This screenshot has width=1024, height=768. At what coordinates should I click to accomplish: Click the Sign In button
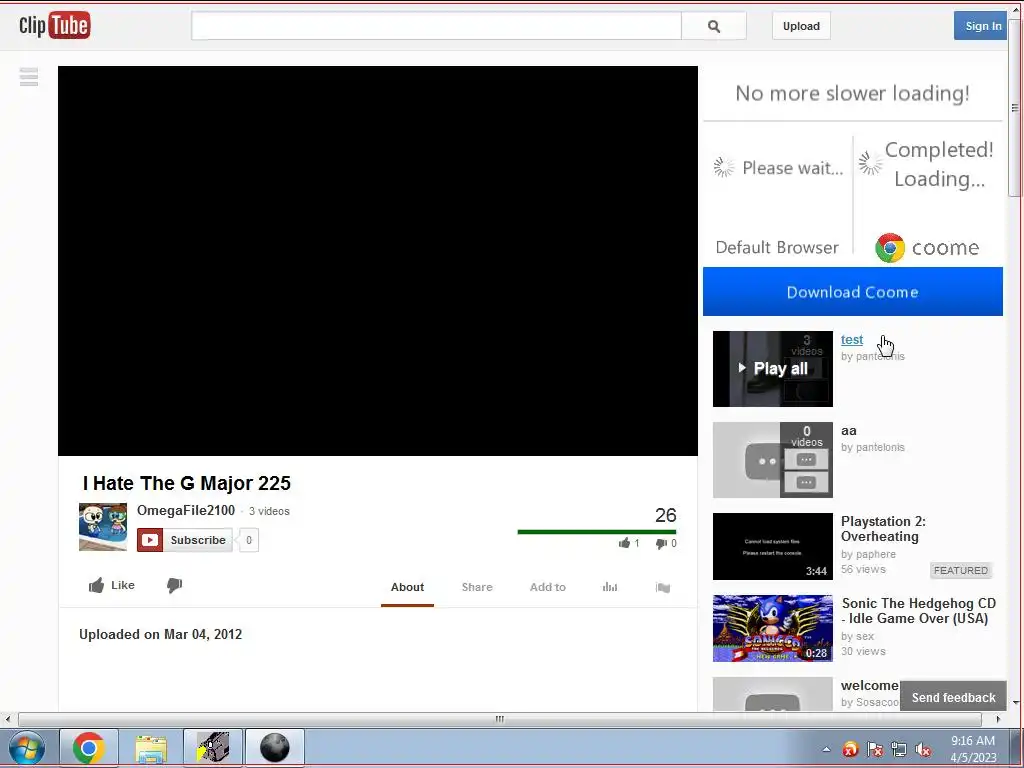tap(980, 26)
